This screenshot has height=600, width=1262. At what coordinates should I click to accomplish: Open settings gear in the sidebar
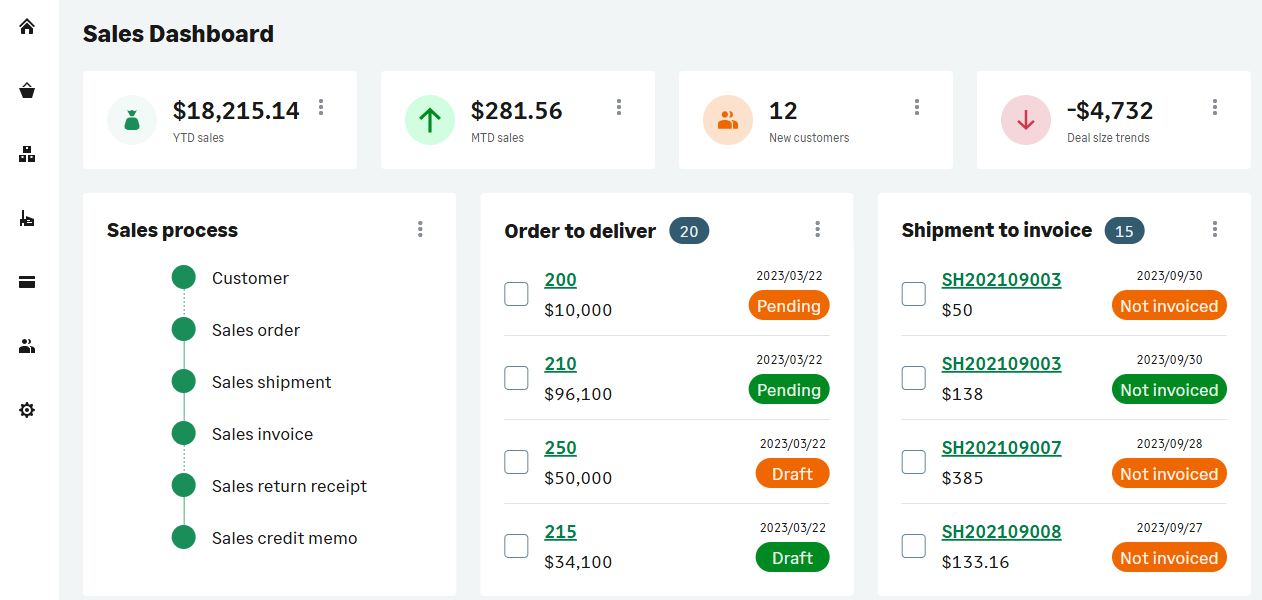pyautogui.click(x=27, y=410)
